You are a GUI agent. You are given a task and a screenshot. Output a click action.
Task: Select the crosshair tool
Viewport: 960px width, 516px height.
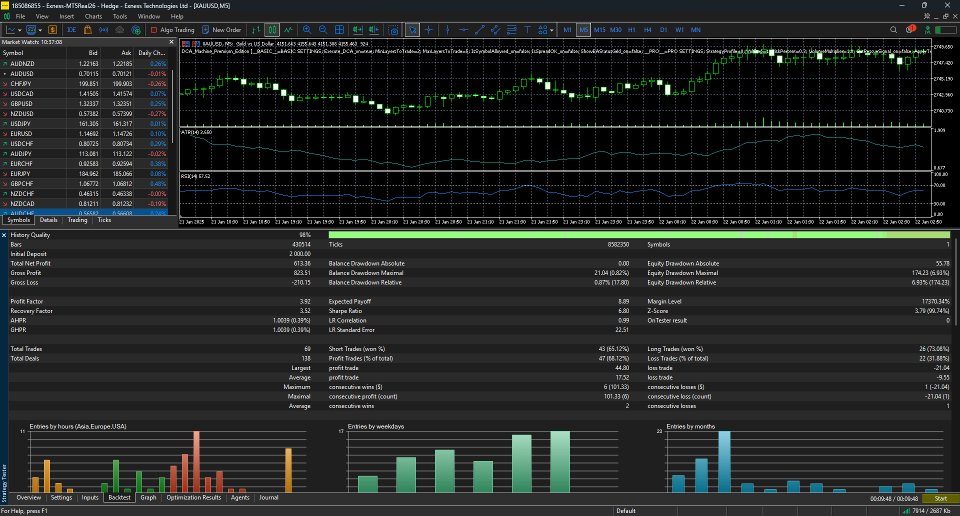pos(429,29)
